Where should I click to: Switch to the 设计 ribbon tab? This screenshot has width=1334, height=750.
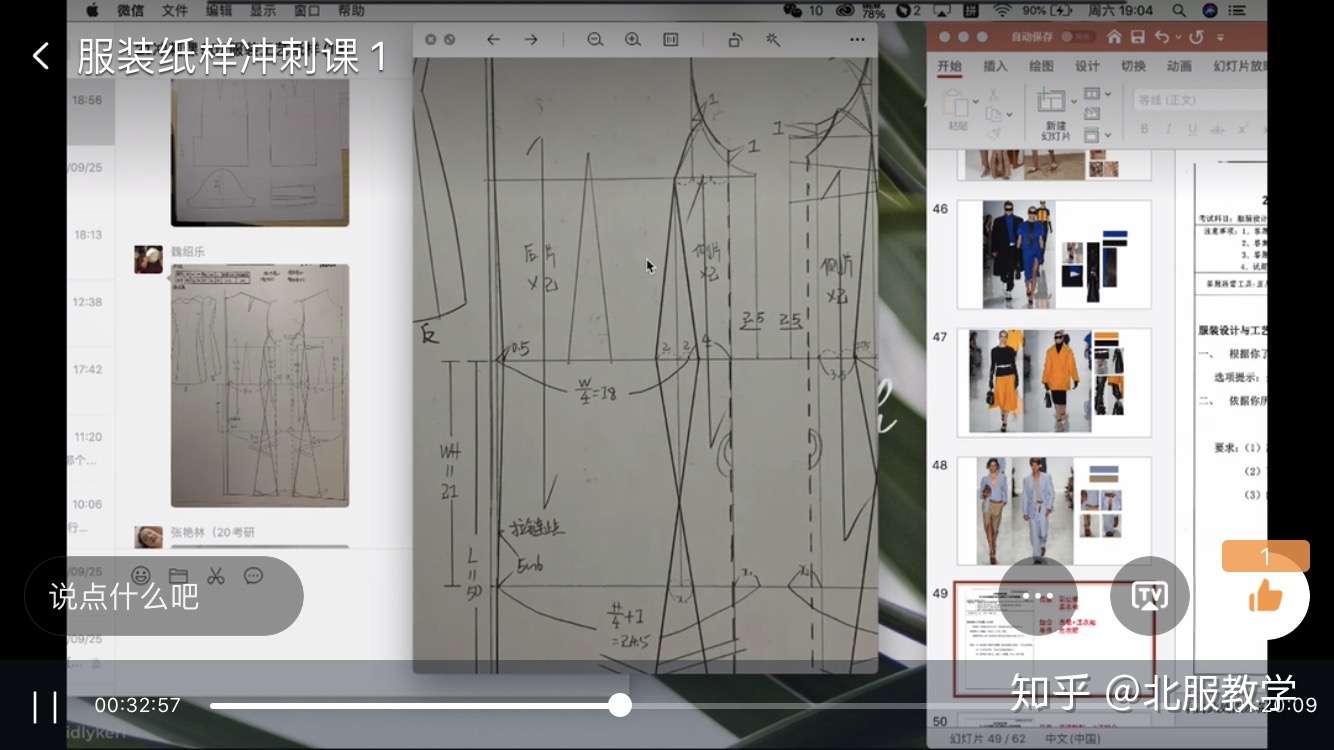click(1087, 66)
